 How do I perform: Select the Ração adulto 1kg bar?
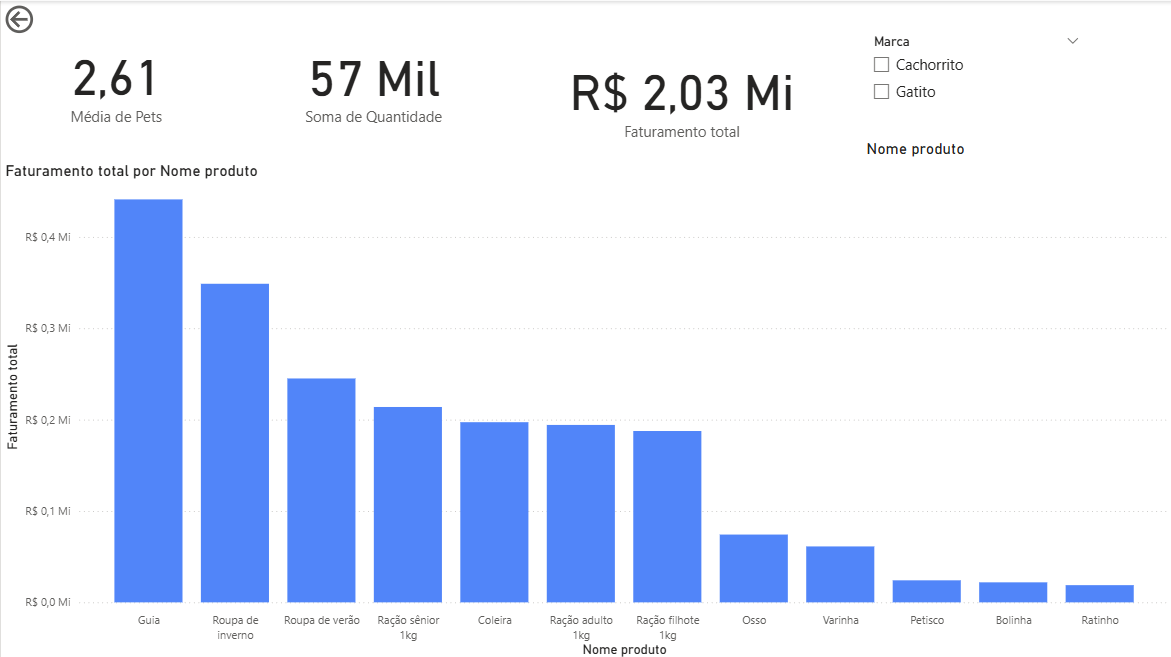tap(581, 514)
